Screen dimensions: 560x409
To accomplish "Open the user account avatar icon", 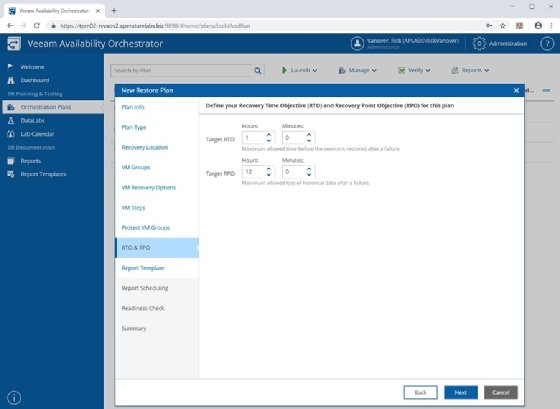I will [x=357, y=44].
